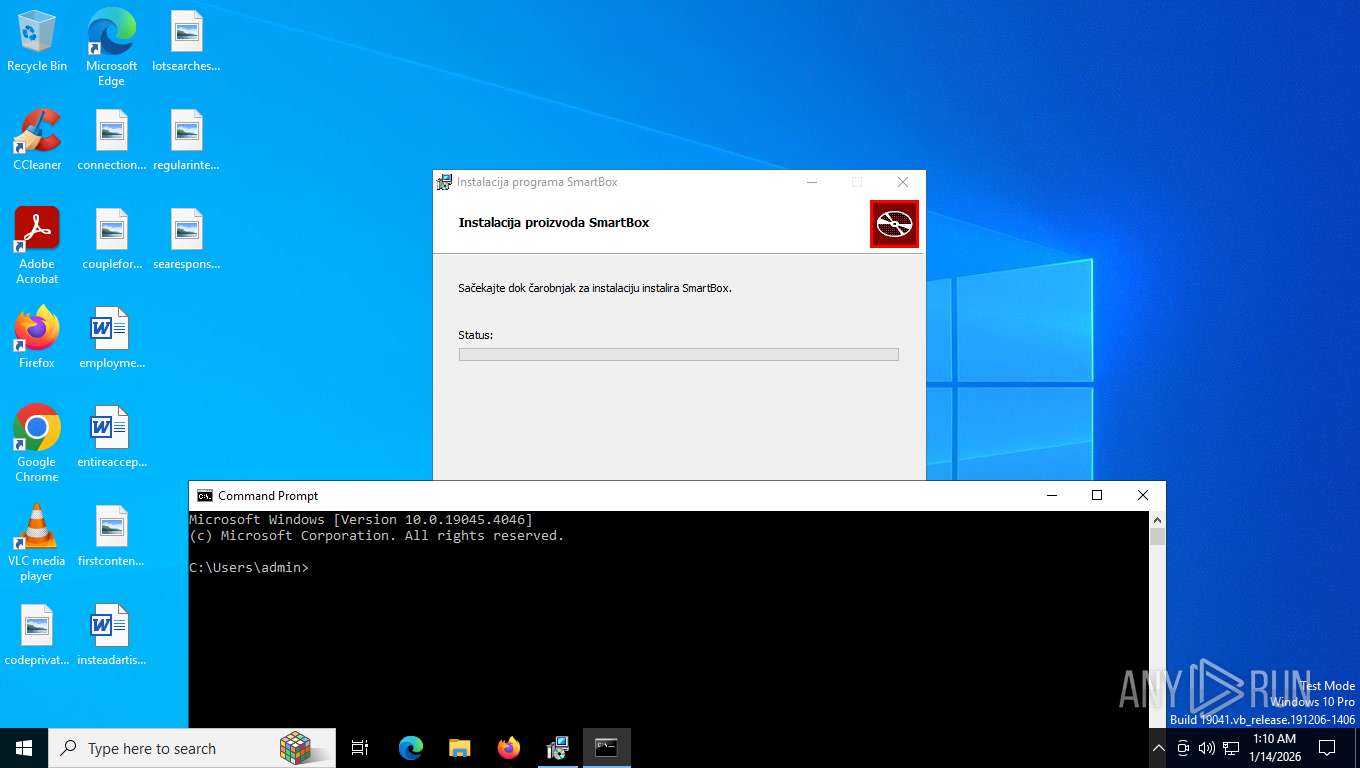Image resolution: width=1360 pixels, height=768 pixels.
Task: Switch to Command Prompt taskbar button
Action: (x=607, y=748)
